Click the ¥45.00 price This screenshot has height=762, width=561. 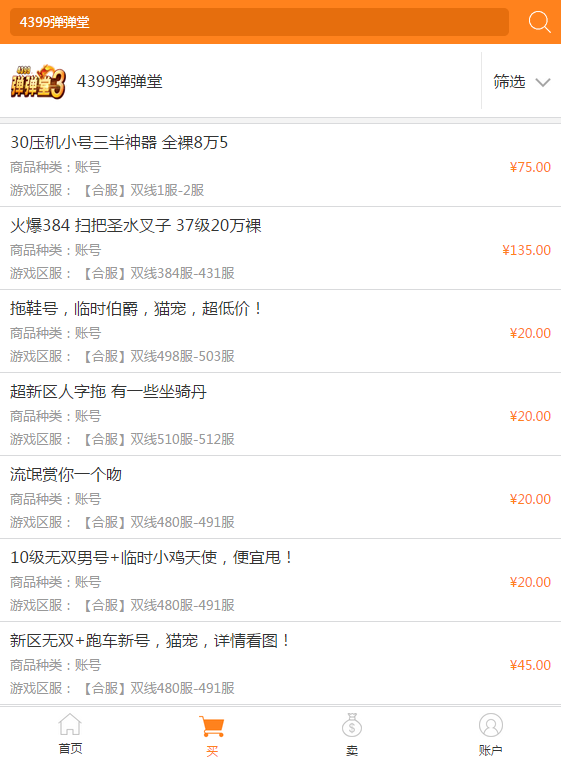[x=530, y=665]
